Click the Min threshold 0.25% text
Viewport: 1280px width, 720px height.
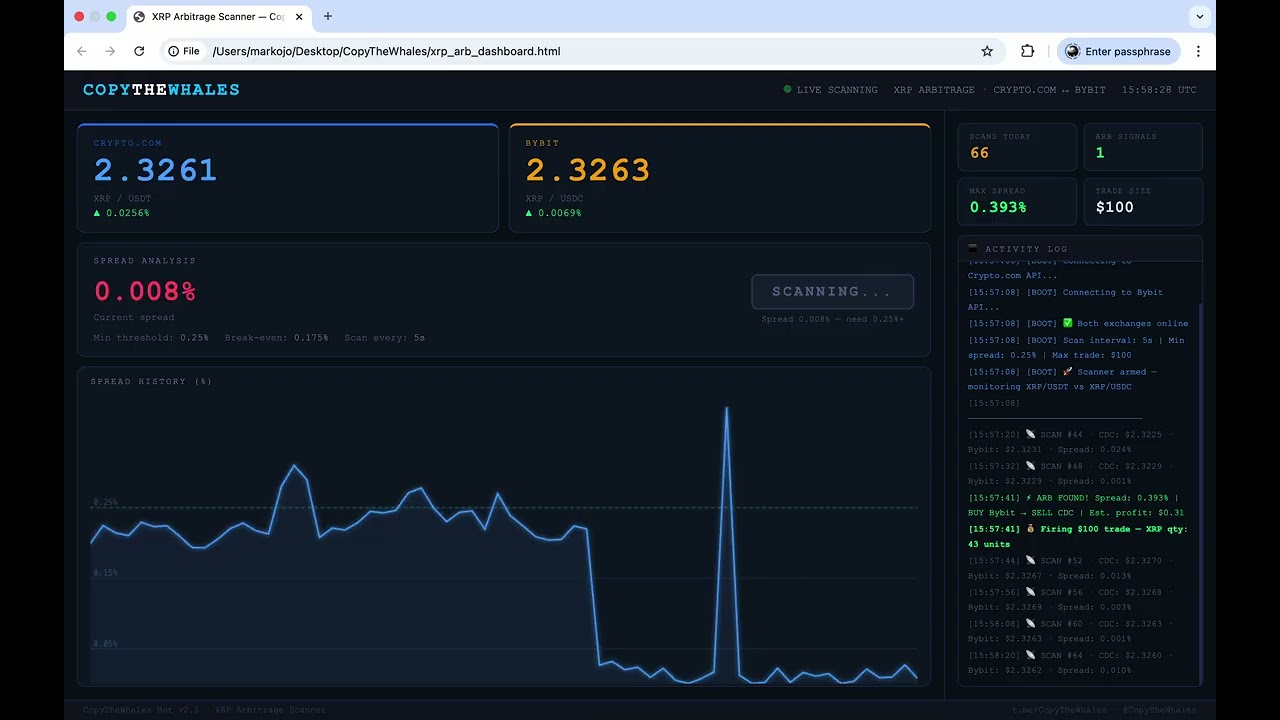[151, 338]
